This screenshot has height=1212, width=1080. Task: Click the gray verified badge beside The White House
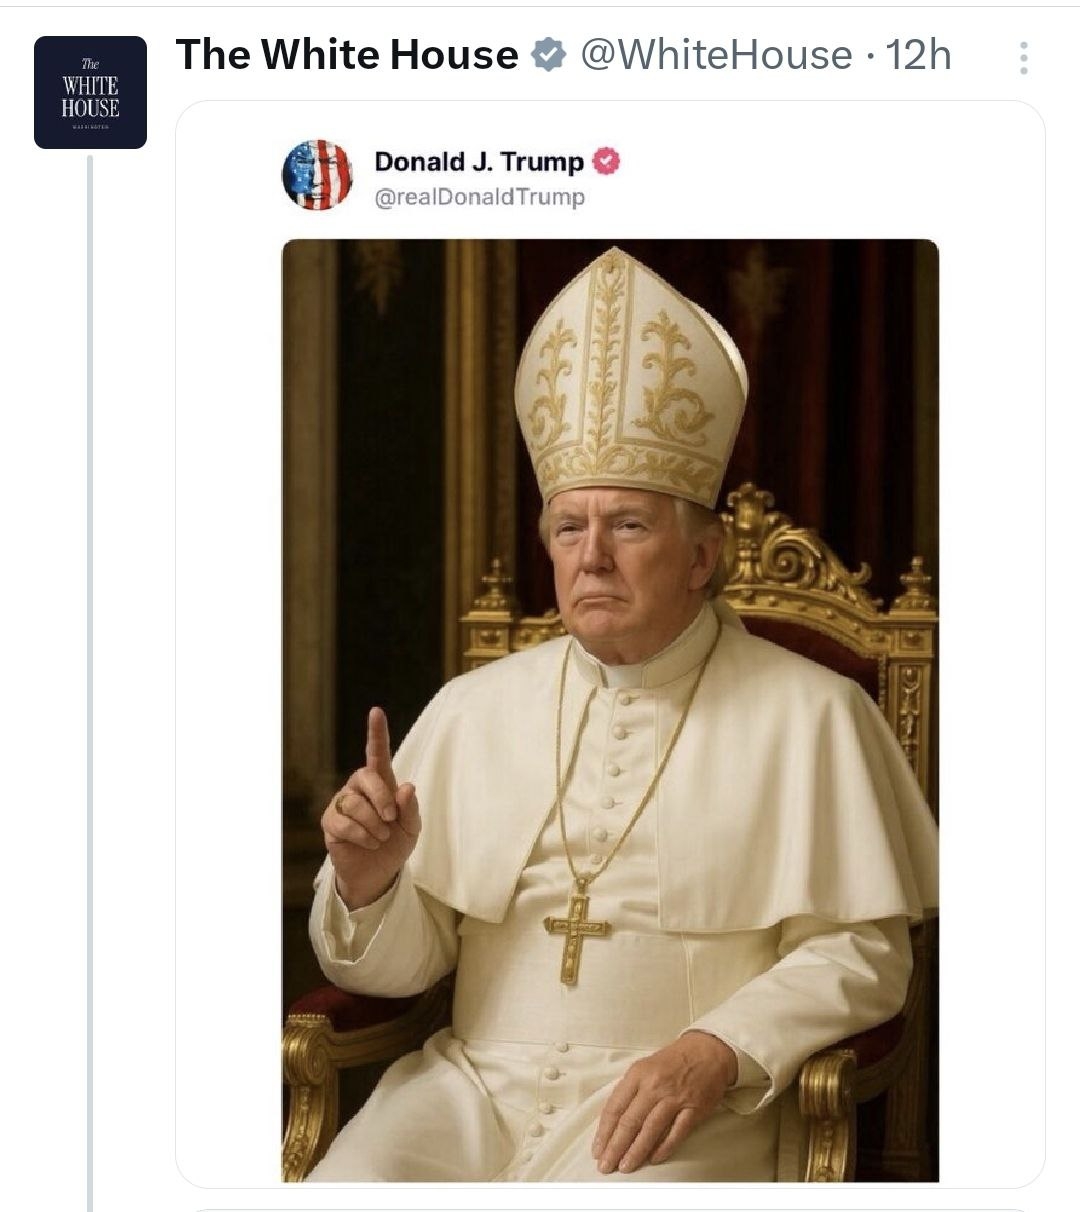[548, 55]
